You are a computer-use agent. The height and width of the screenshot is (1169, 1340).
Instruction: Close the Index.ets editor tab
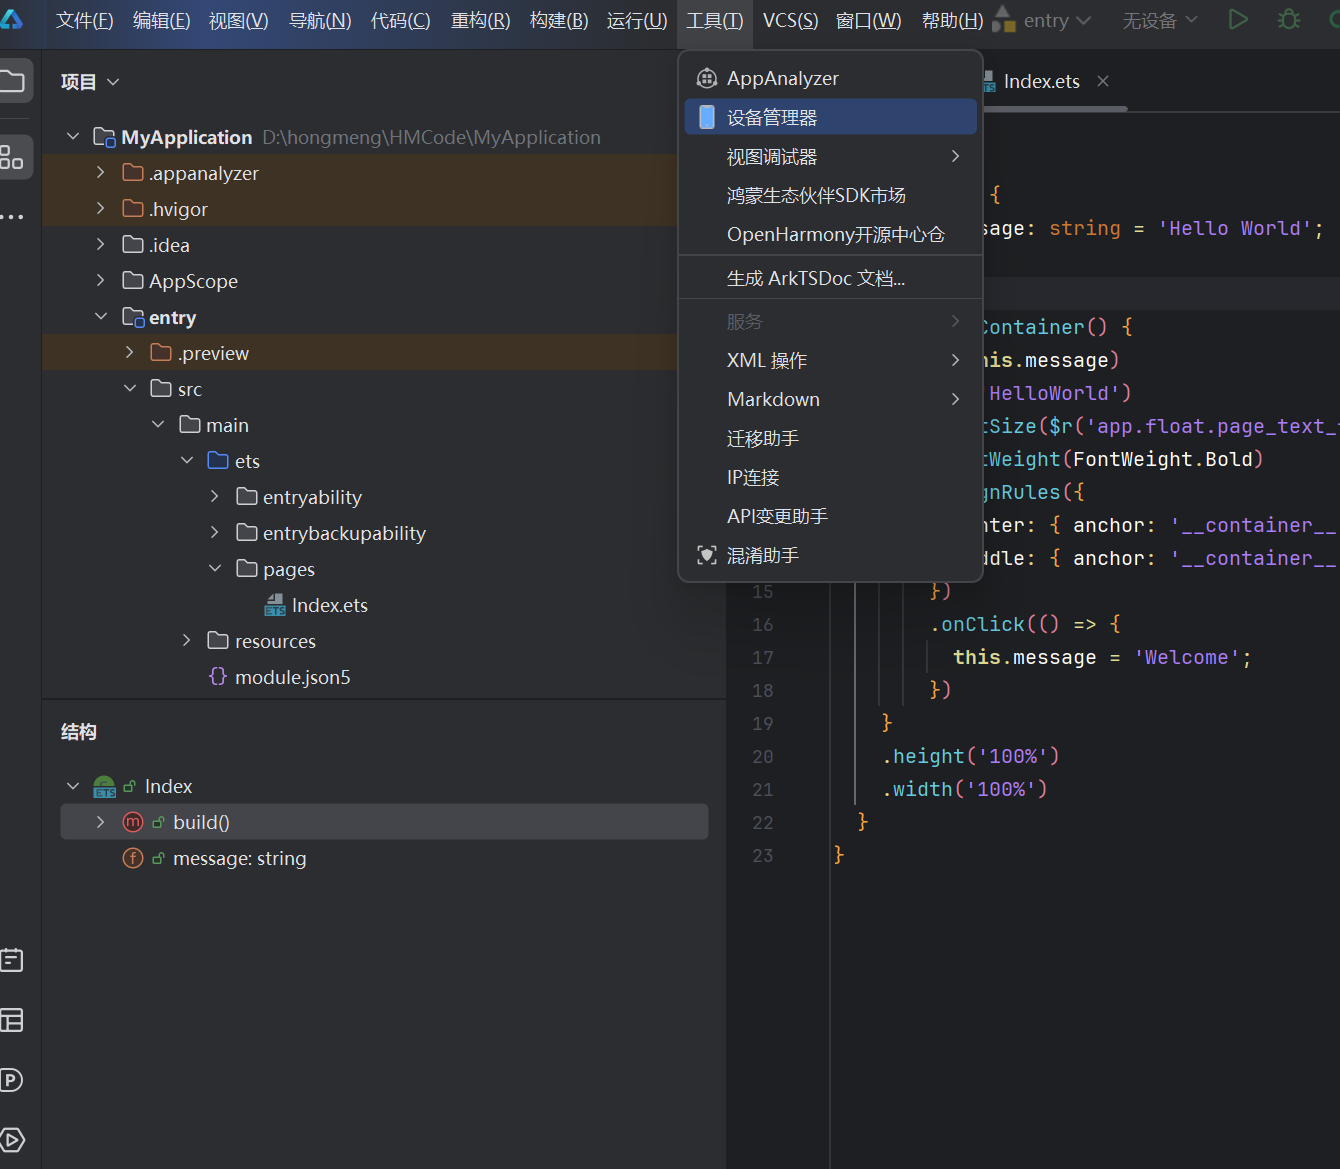click(1103, 81)
